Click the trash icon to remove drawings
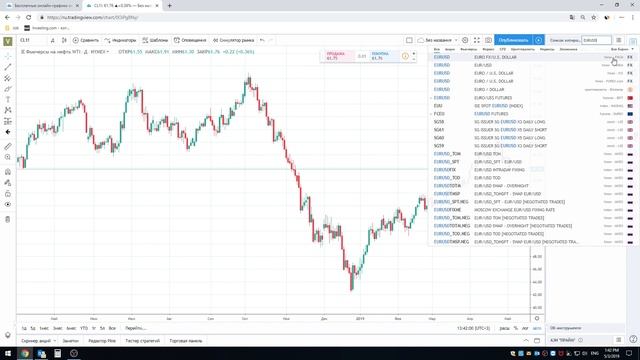Screen dimensions: 640x360 click(8, 219)
